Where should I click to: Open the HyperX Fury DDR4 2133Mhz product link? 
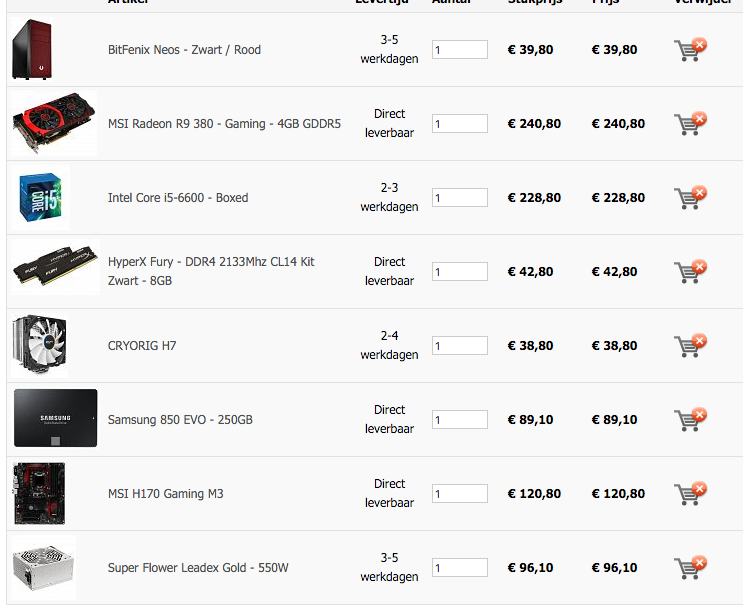pyautogui.click(x=211, y=271)
